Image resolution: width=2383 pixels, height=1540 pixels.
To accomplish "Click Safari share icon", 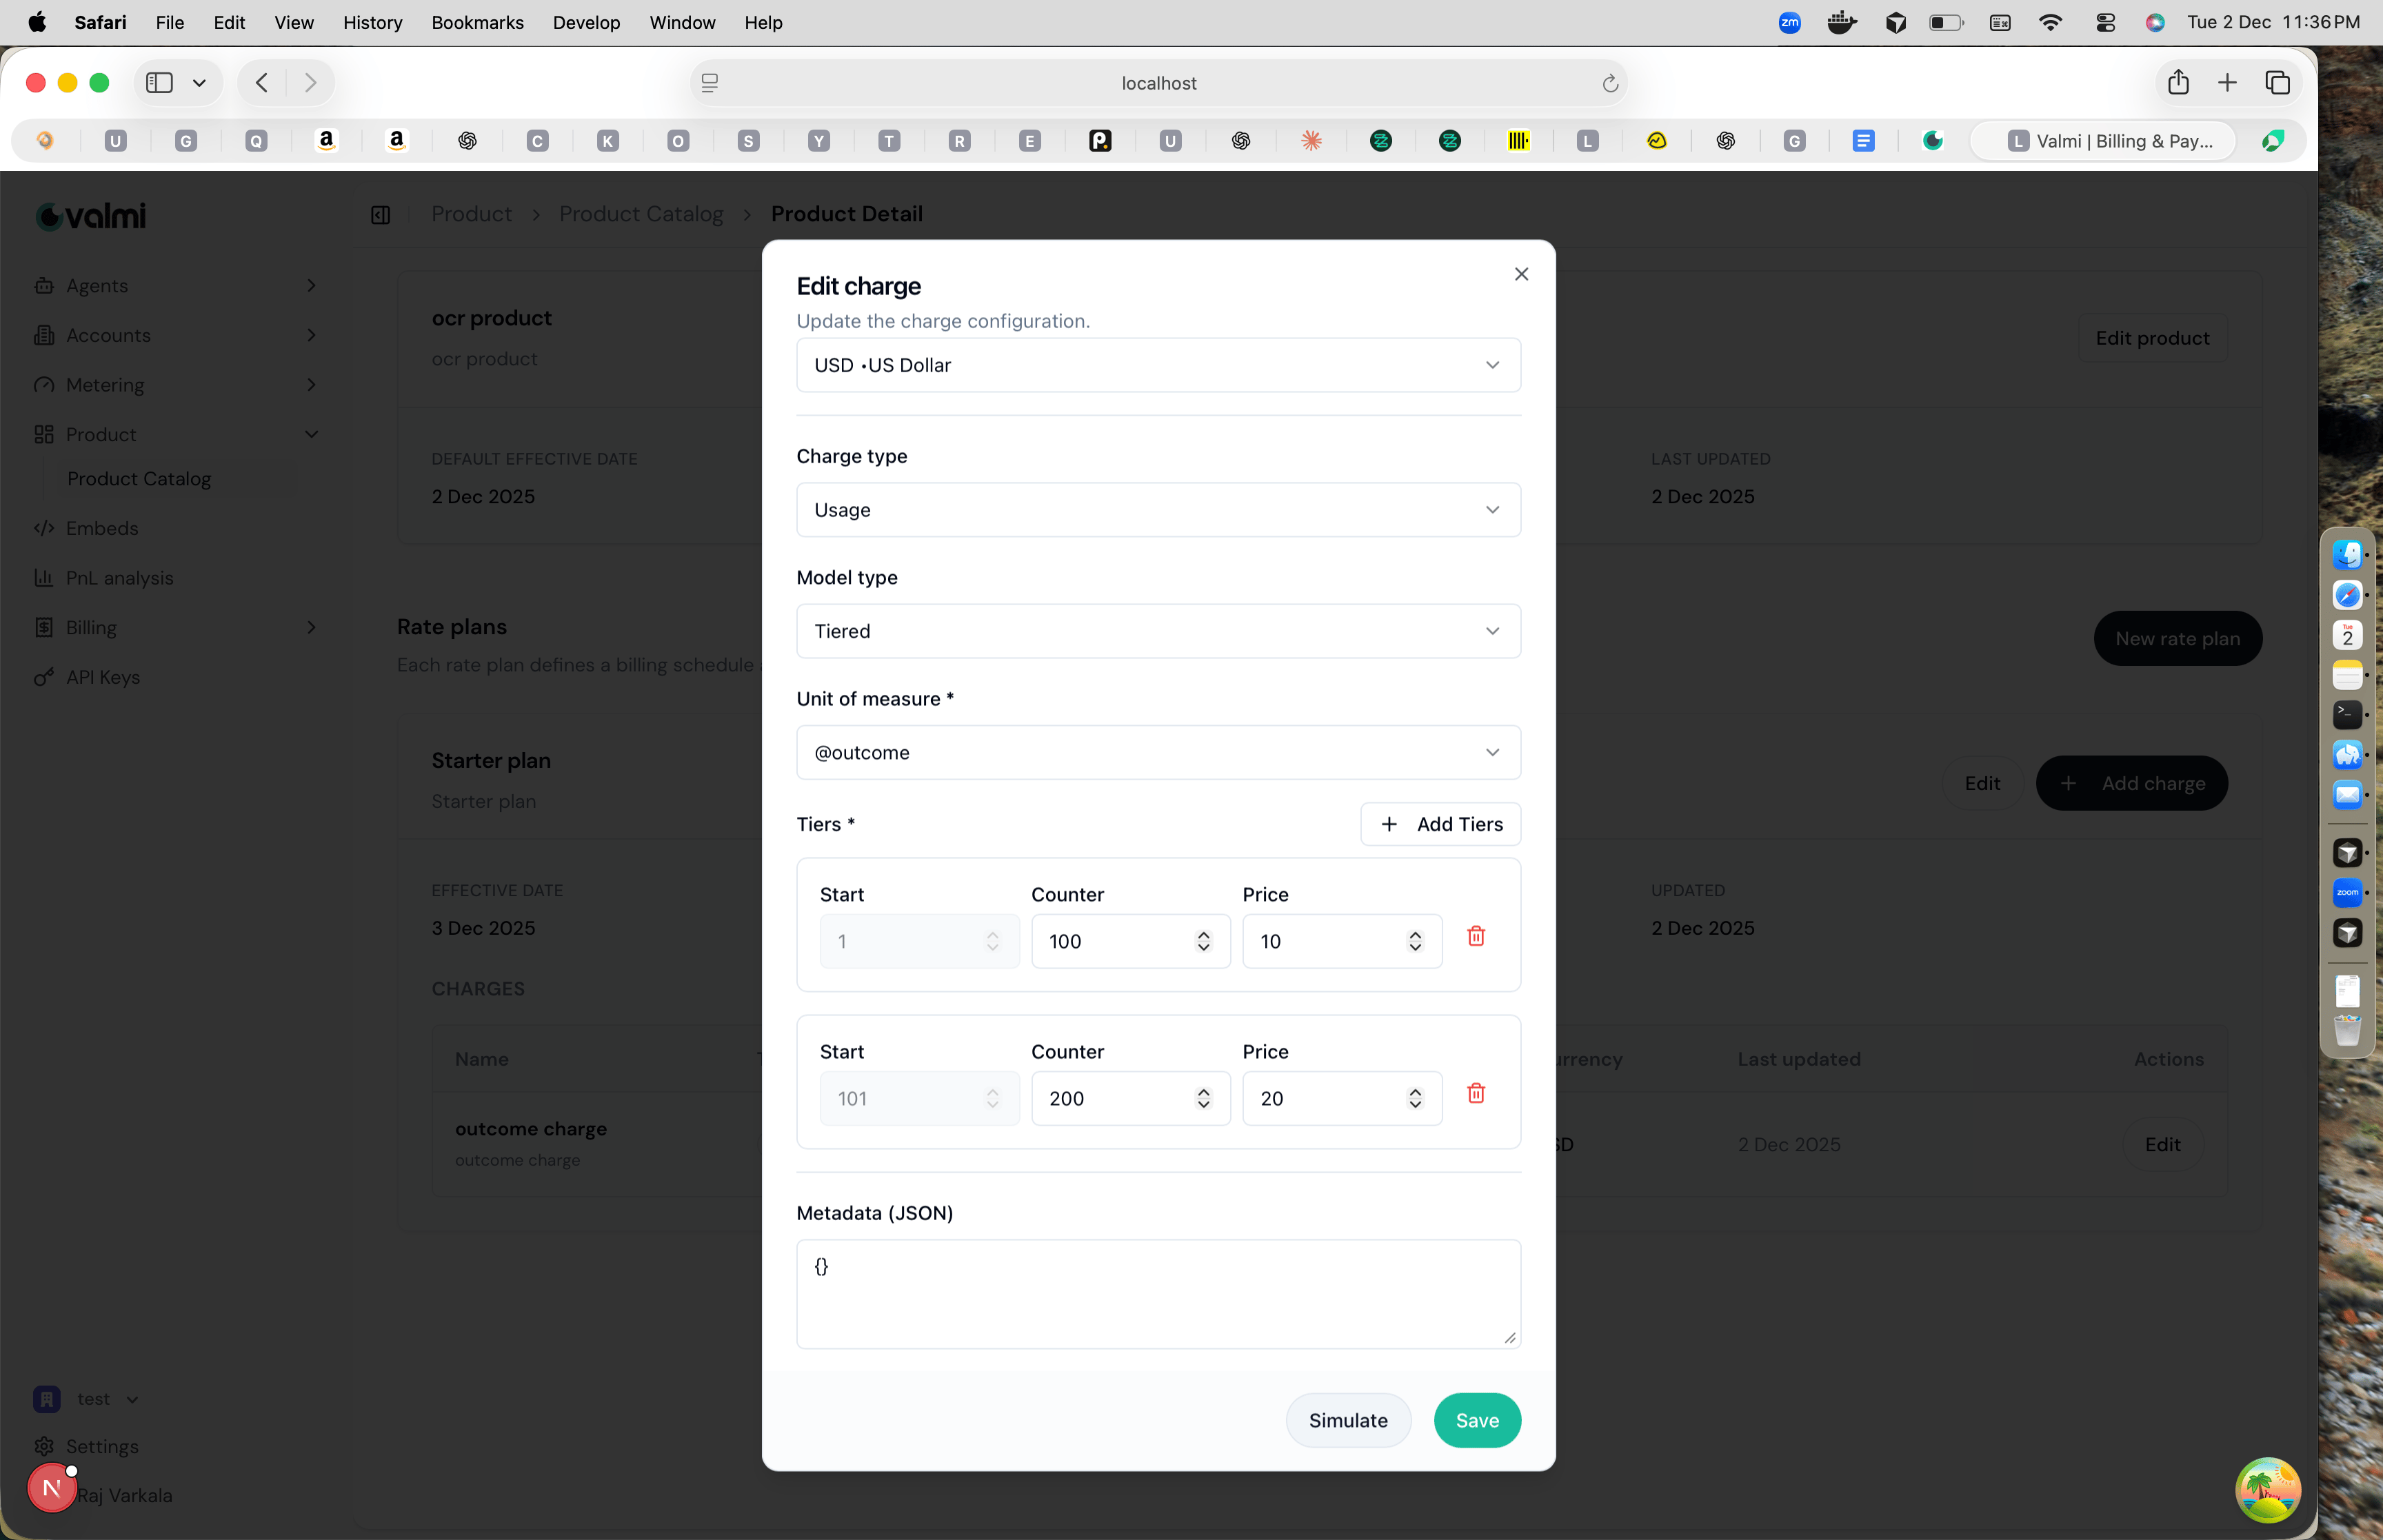I will click(2178, 82).
